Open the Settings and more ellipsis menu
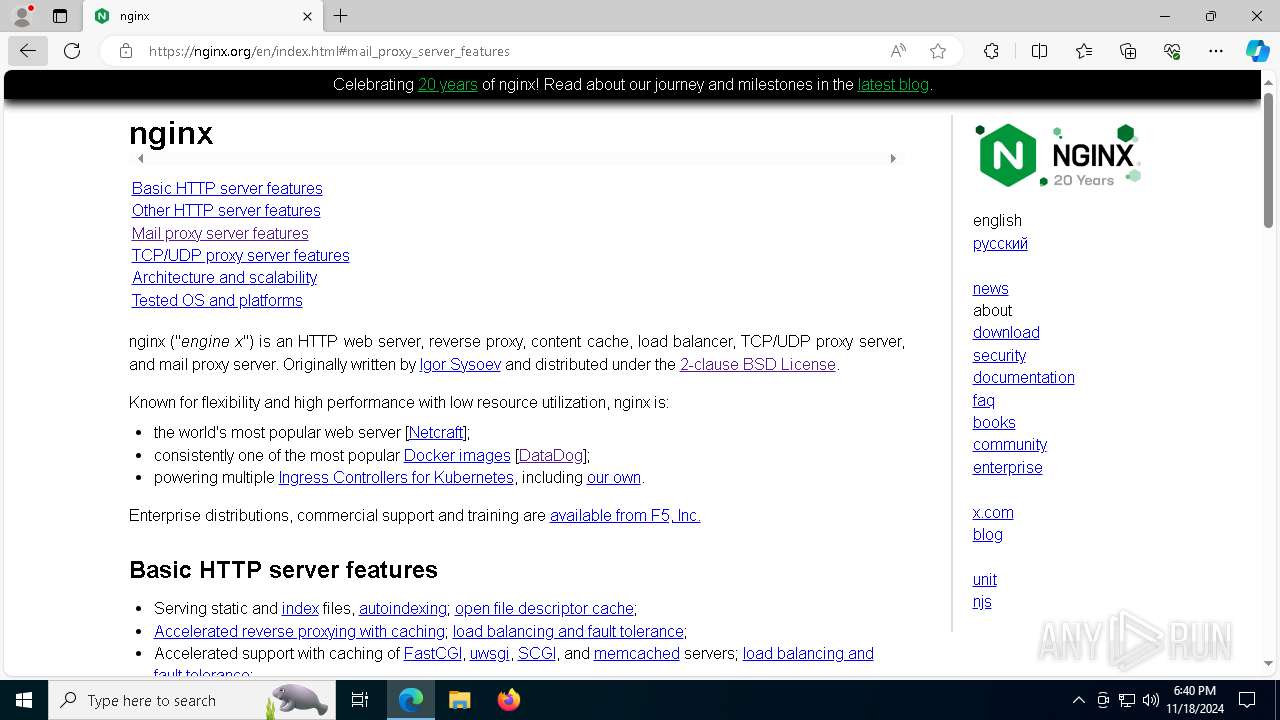Viewport: 1280px width, 720px height. (1216, 51)
